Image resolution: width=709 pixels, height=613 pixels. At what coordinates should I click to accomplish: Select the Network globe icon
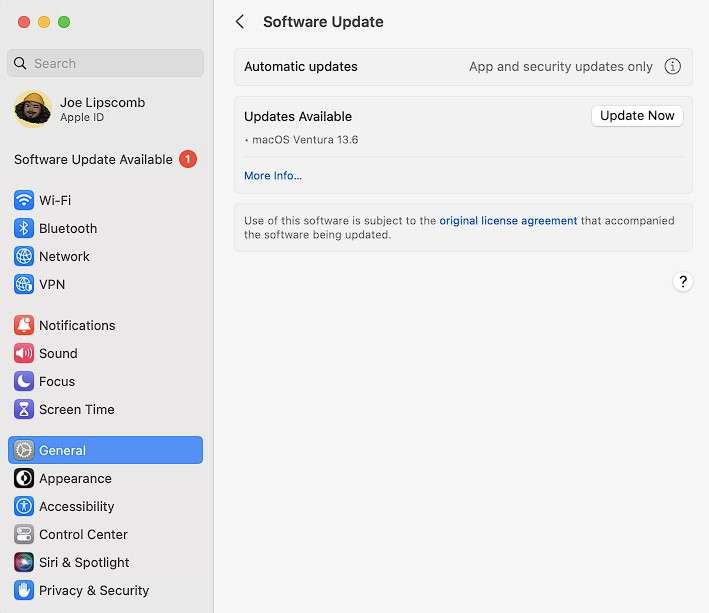tap(24, 256)
